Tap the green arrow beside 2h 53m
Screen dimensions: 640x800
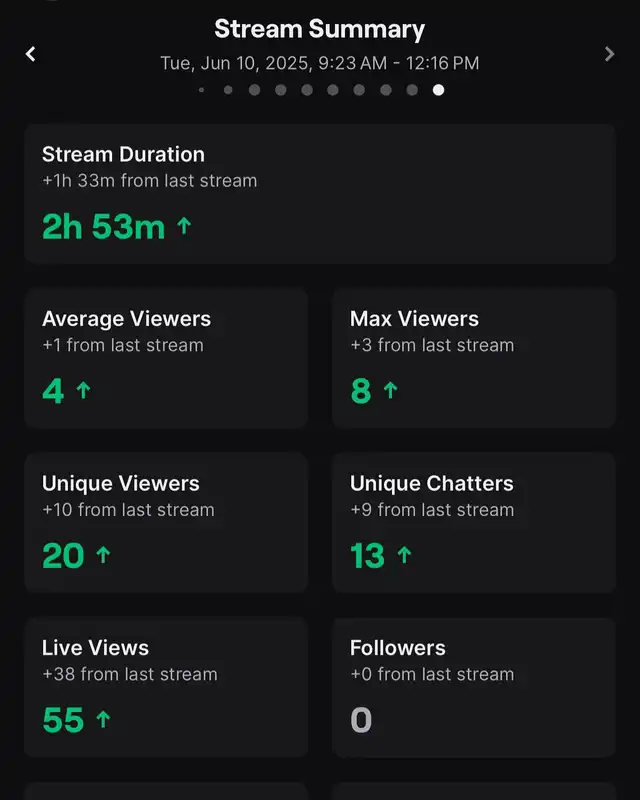pyautogui.click(x=183, y=227)
